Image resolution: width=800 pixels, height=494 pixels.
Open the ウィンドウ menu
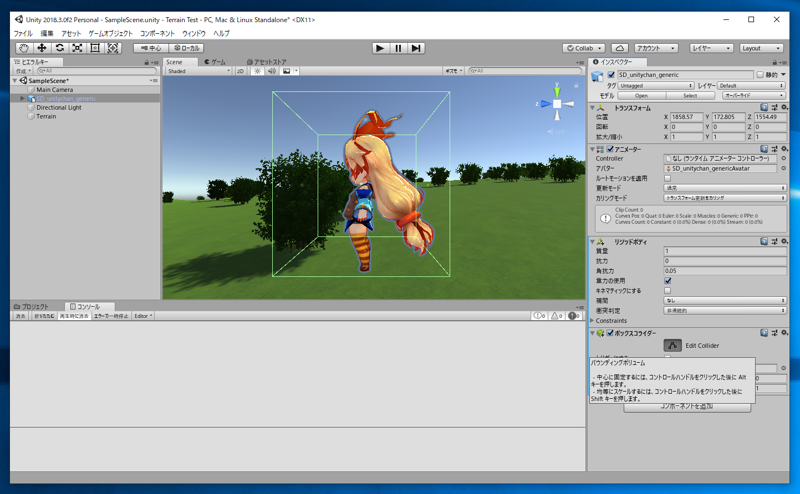click(x=194, y=33)
